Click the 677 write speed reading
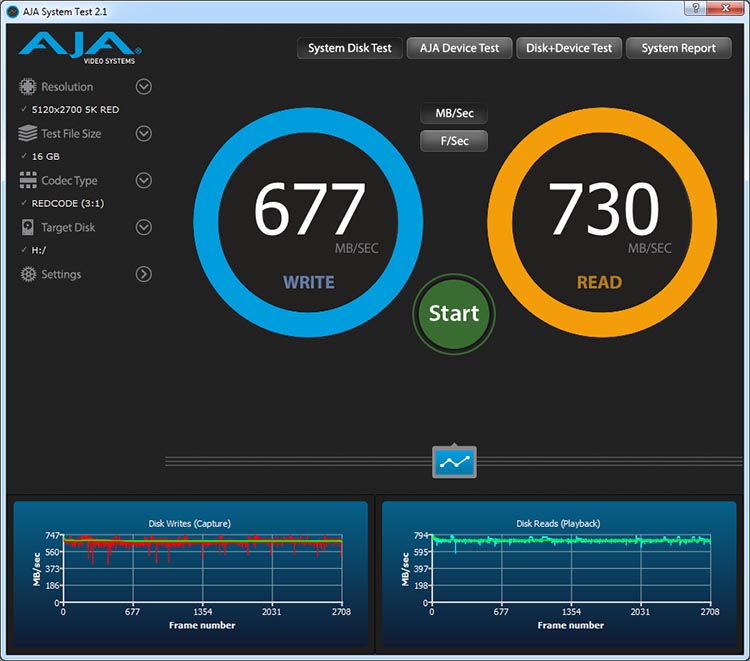Viewport: 750px width, 661px height. [x=309, y=208]
